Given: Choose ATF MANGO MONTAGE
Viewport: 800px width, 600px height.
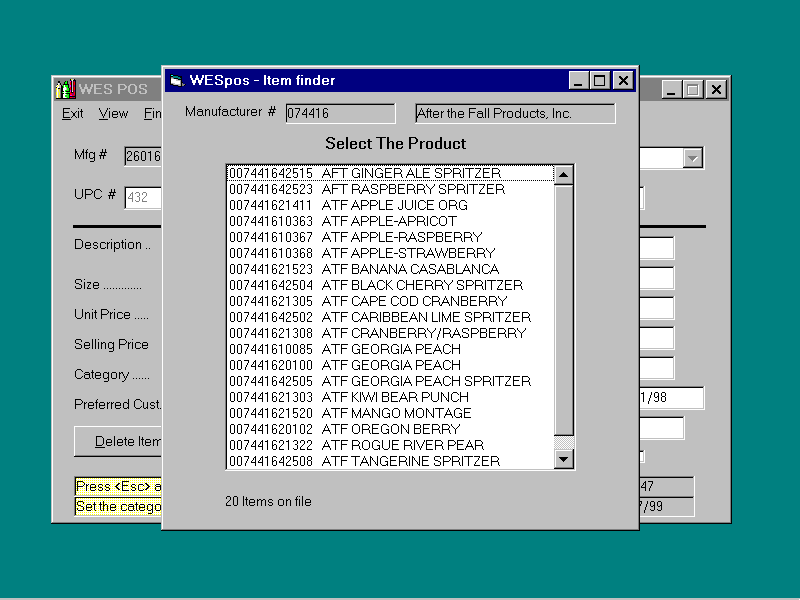Looking at the screenshot, I should pos(390,413).
